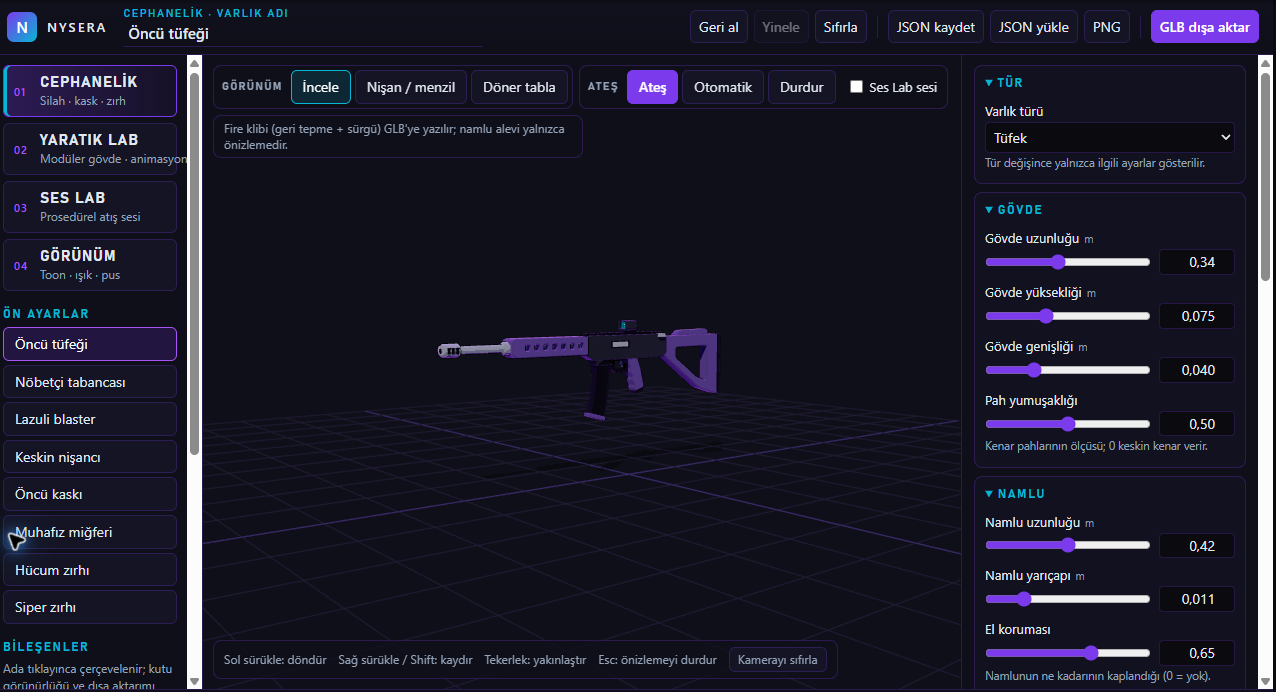Edit the El koruması value field
The width and height of the screenshot is (1276, 692).
(1196, 653)
